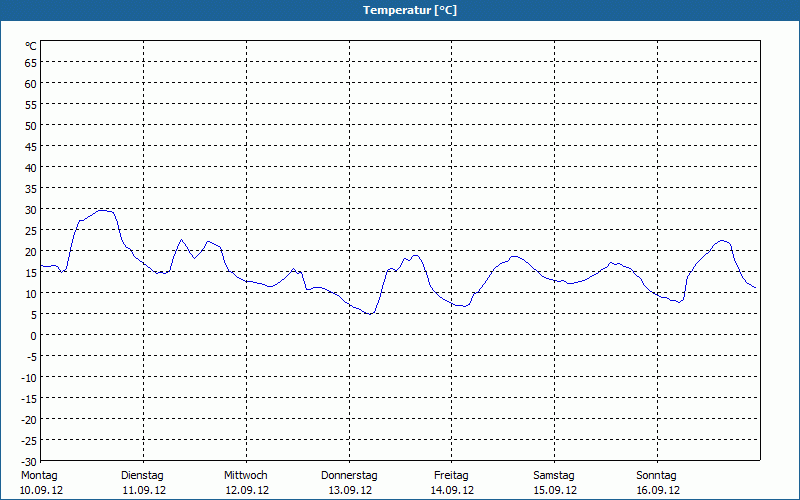Click the date 10.09.12
The width and height of the screenshot is (800, 500).
point(41,490)
